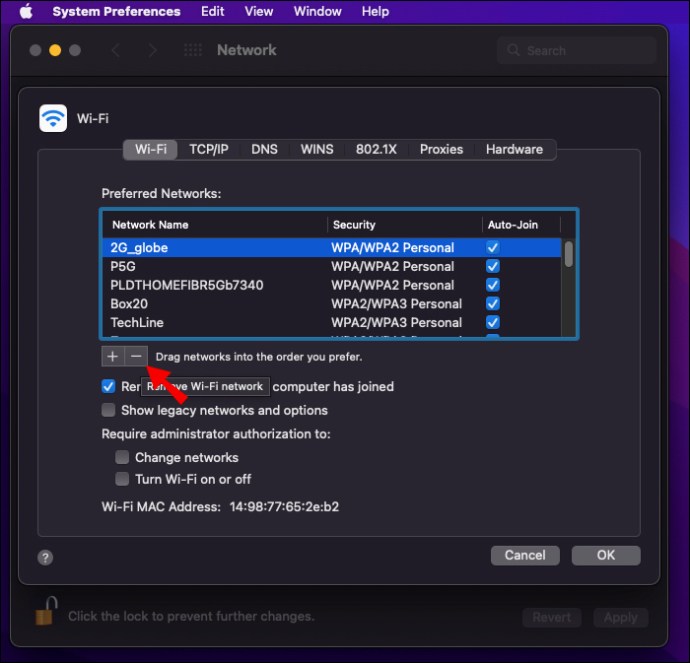Open the Edit menu
This screenshot has height=663, width=690.
(213, 11)
